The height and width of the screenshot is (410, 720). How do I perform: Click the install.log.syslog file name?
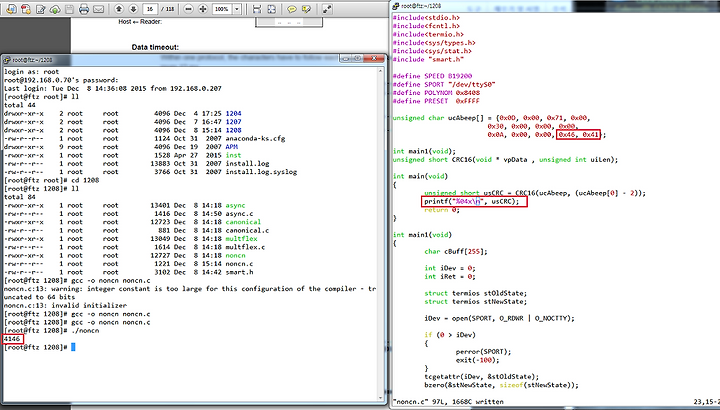[x=261, y=172]
